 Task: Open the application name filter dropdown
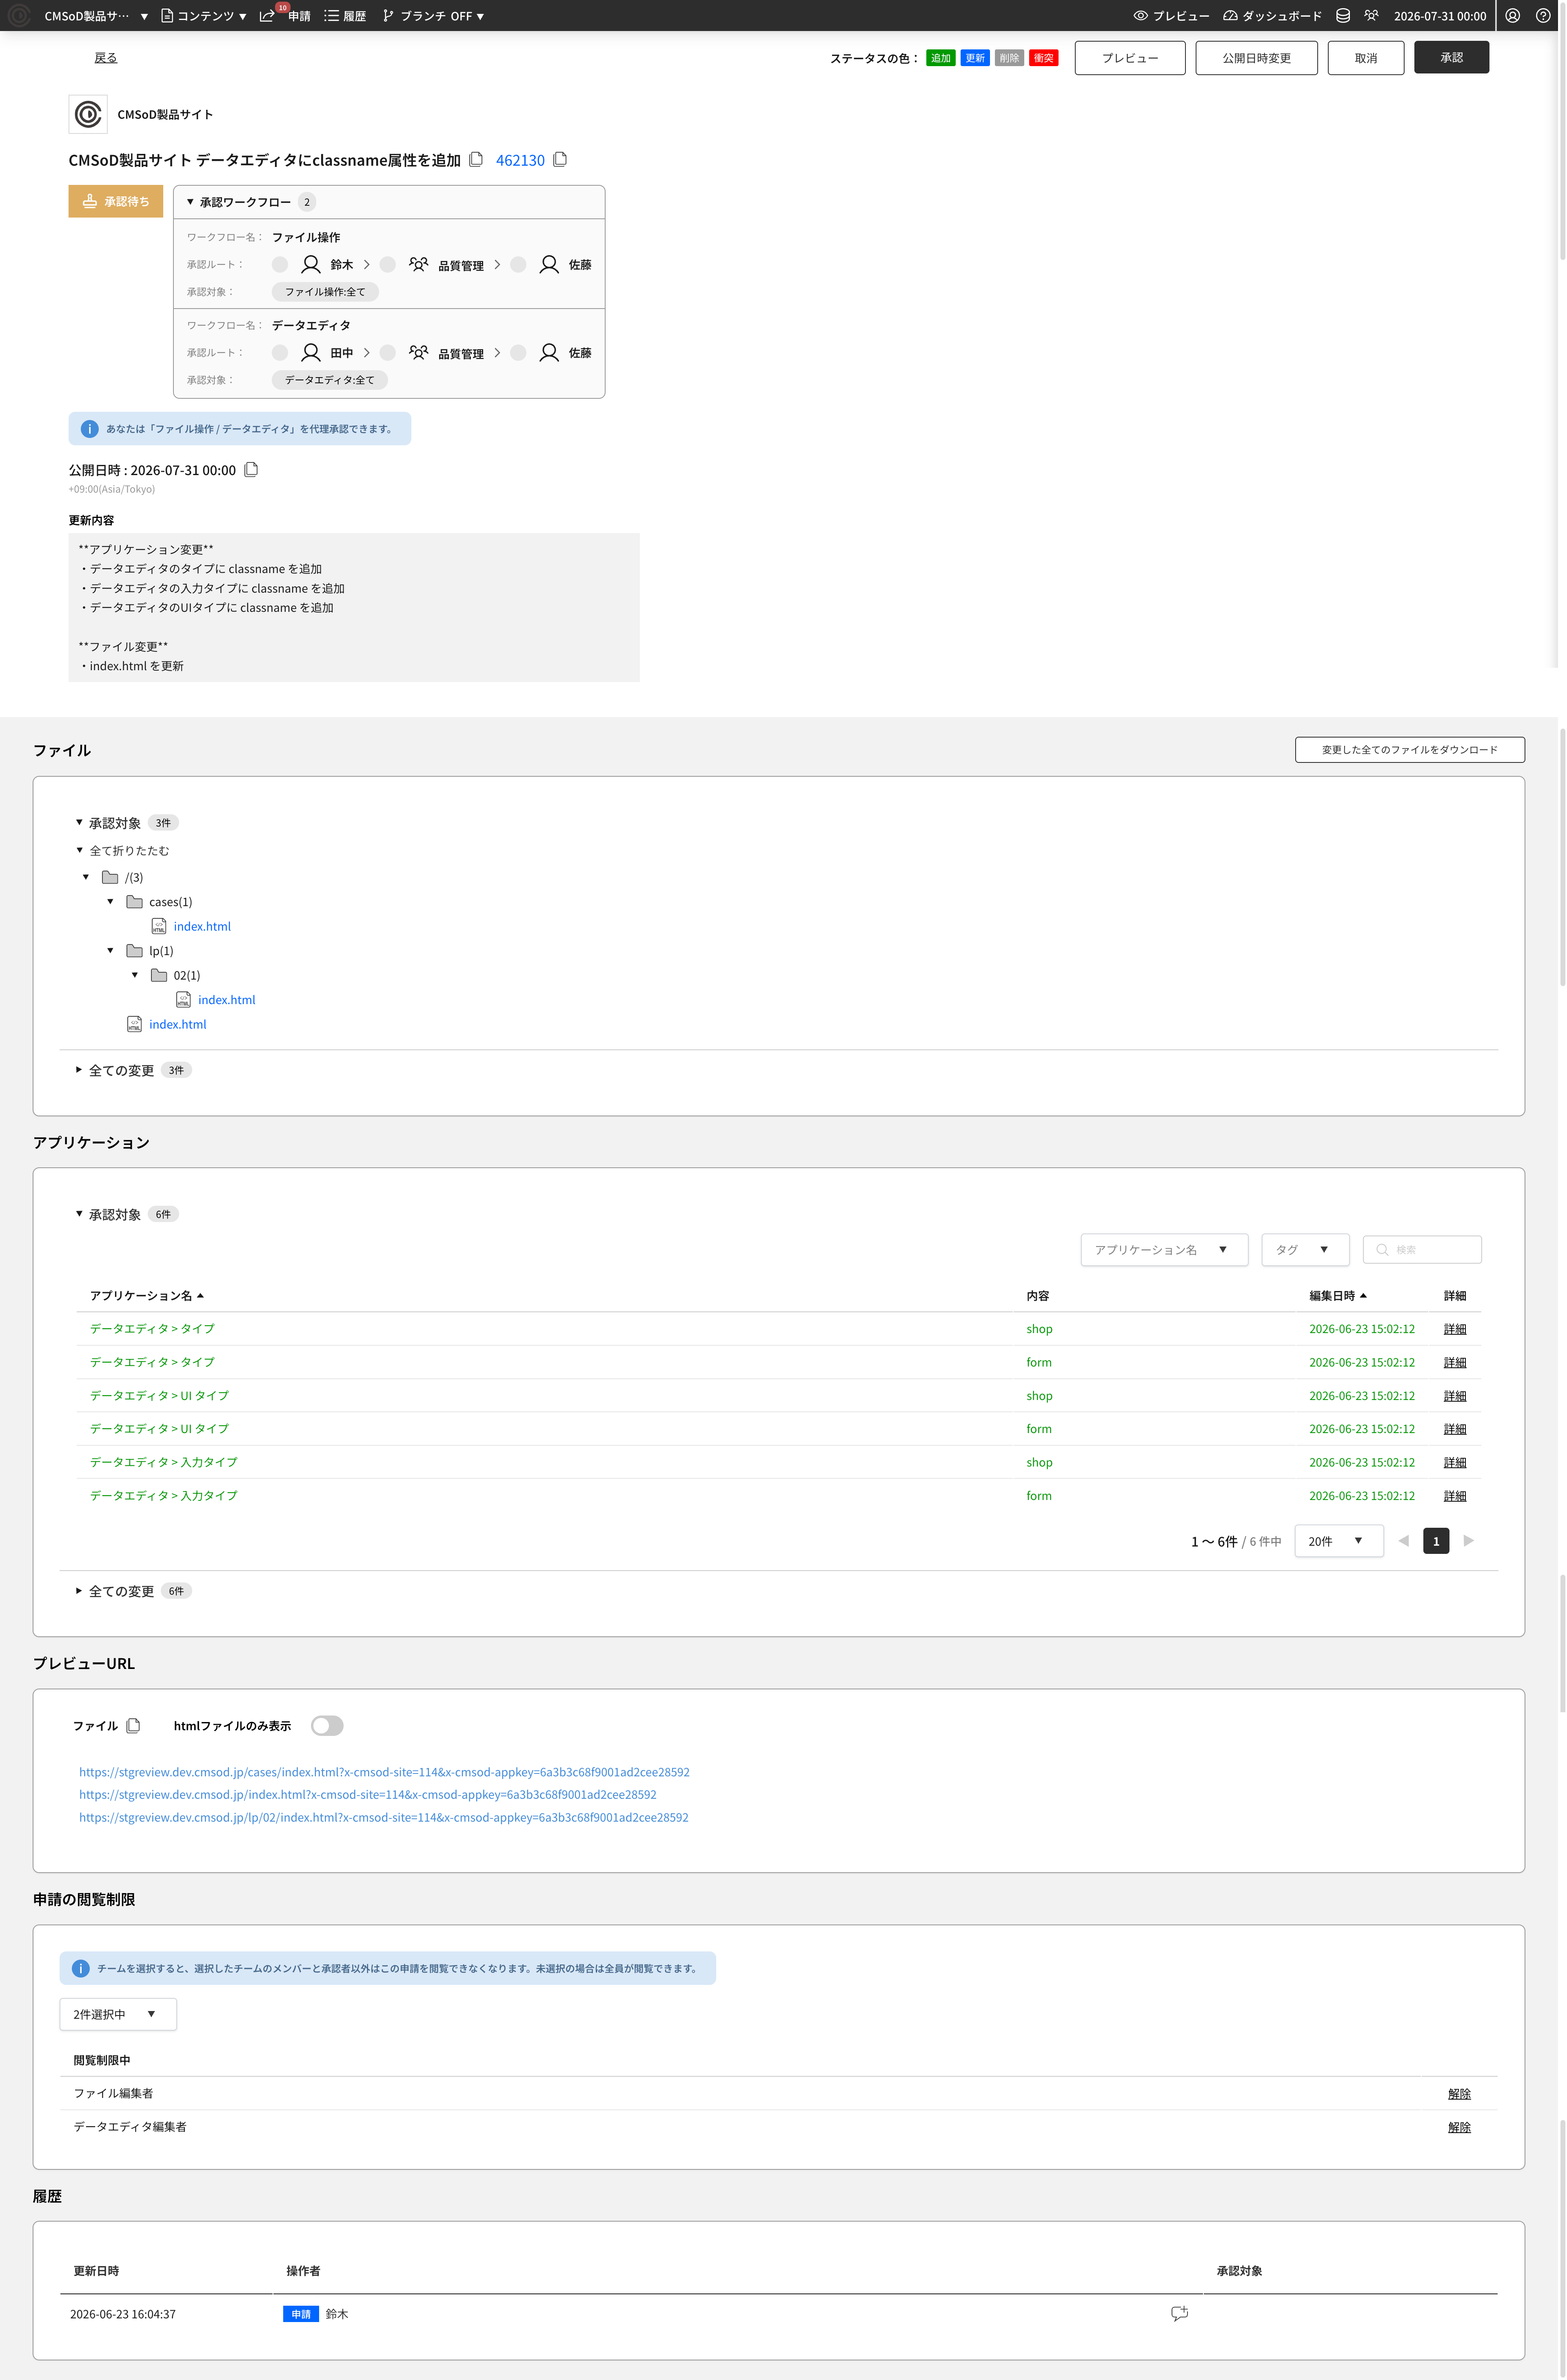click(x=1164, y=1249)
